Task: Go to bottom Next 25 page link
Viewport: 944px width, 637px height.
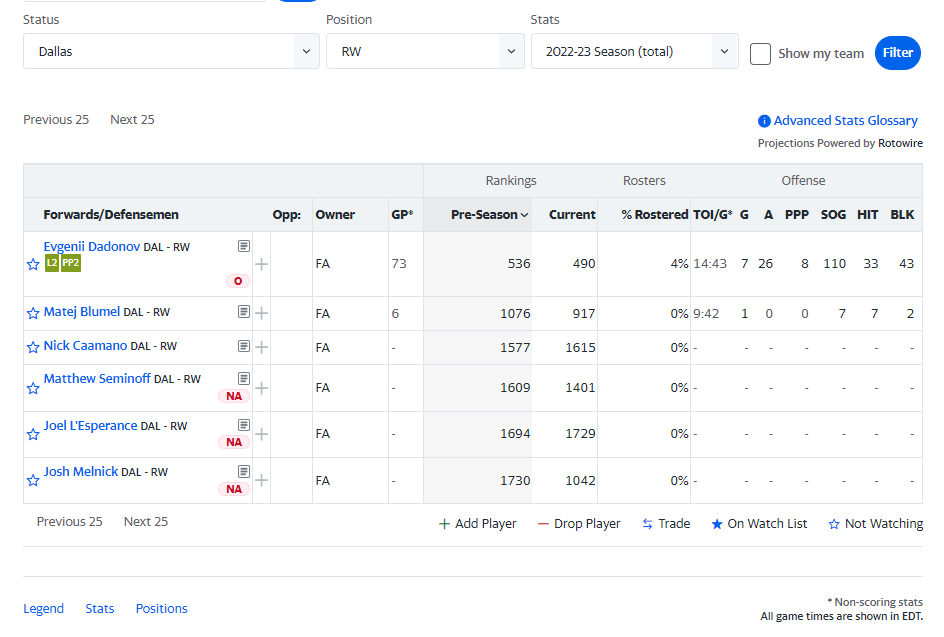Action: pos(146,522)
